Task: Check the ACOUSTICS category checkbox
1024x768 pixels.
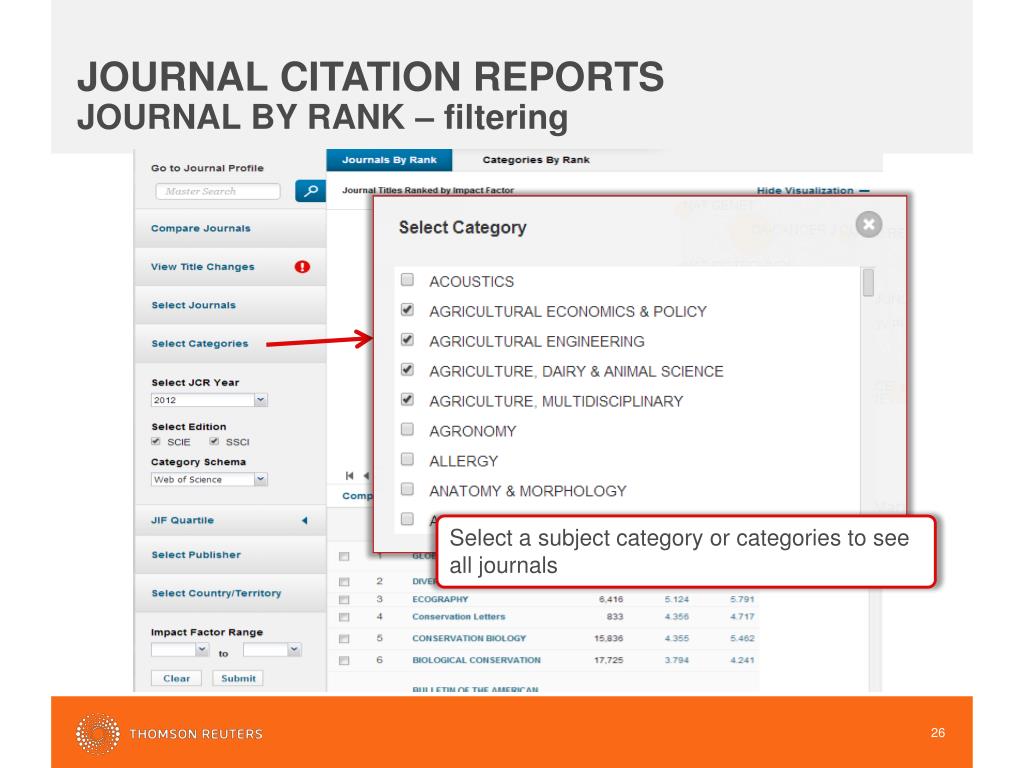Action: tap(407, 280)
